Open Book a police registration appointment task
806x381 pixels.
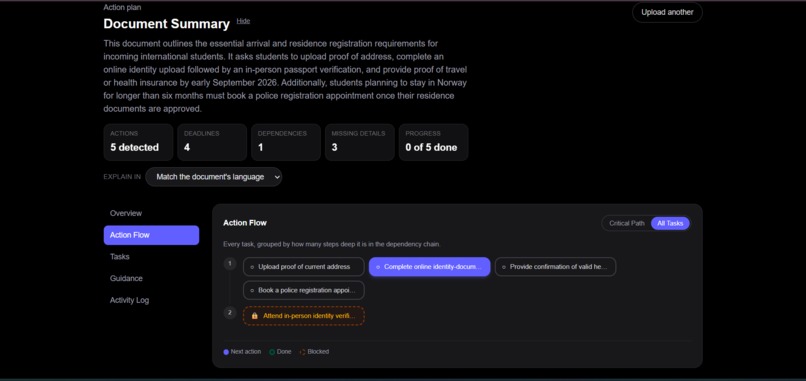tap(304, 291)
